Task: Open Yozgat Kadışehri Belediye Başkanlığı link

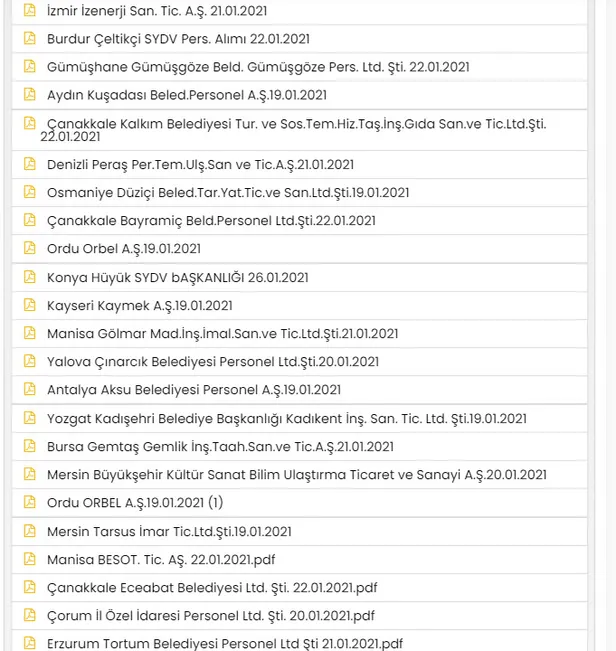Action: coord(286,418)
